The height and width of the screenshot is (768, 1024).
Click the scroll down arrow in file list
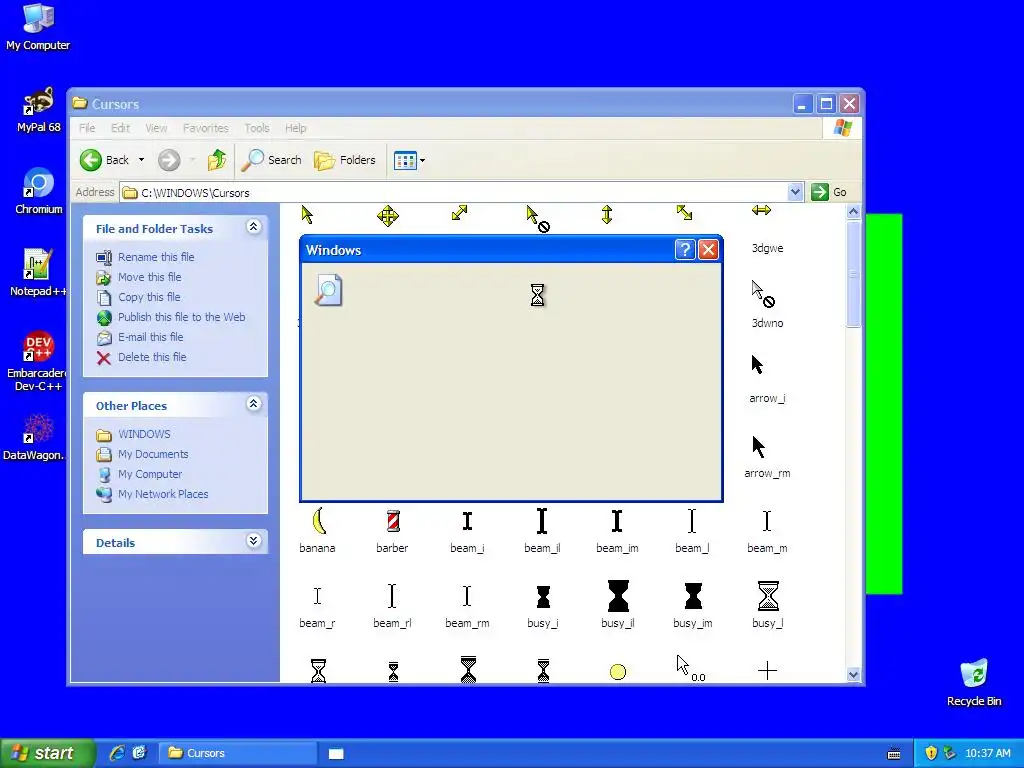pyautogui.click(x=854, y=675)
